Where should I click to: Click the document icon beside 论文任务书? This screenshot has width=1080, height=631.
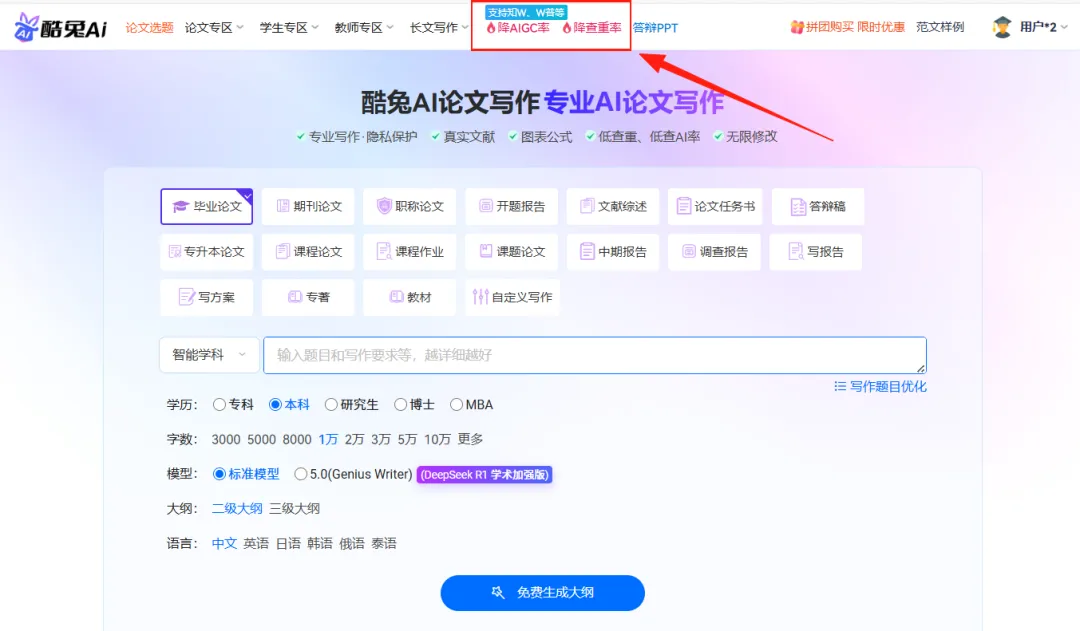coord(683,206)
